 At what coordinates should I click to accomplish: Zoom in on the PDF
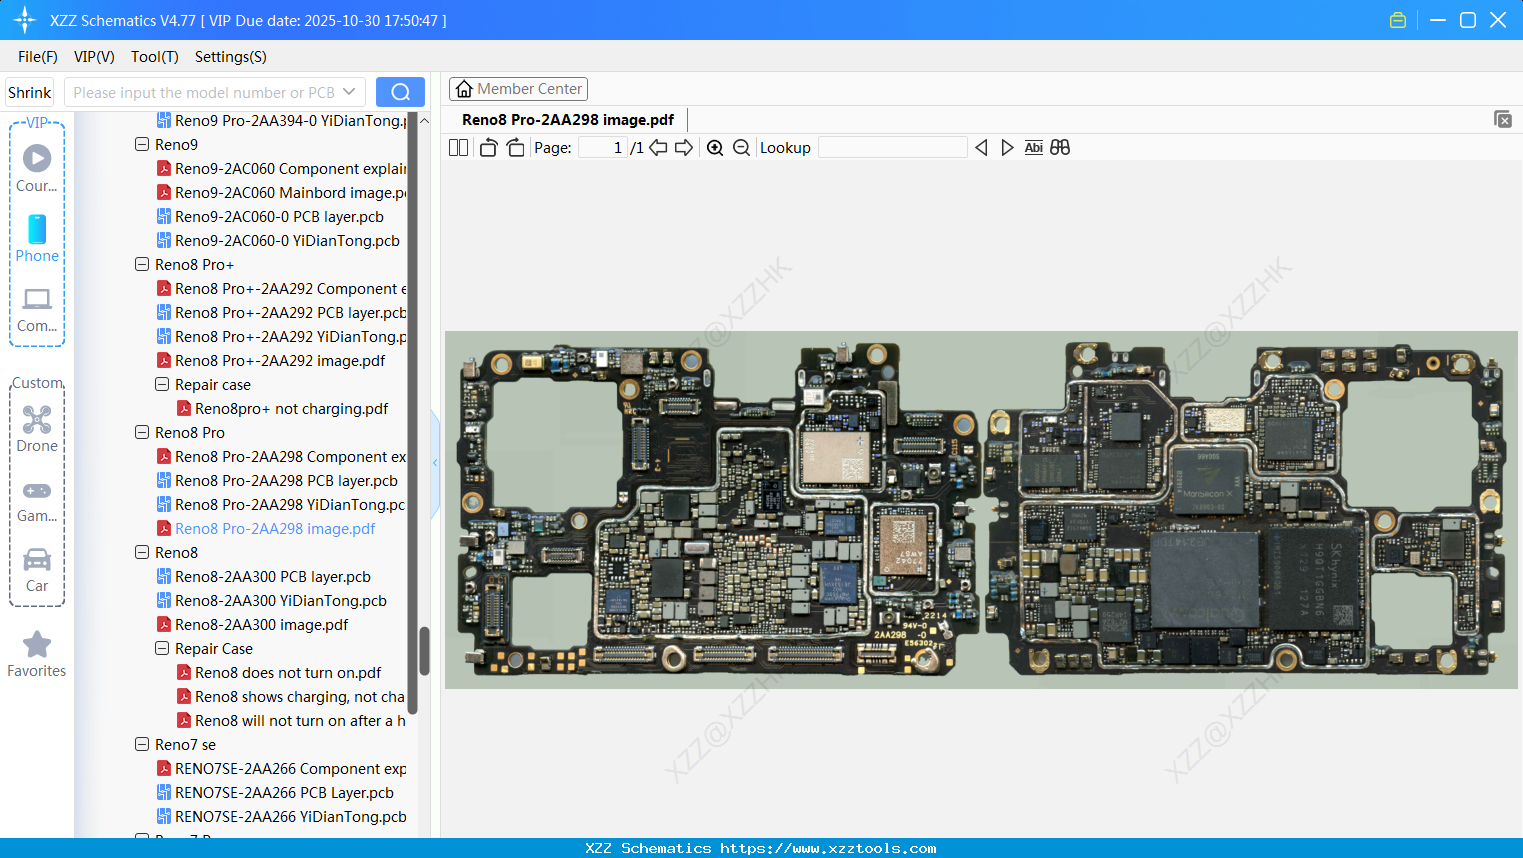coord(715,148)
